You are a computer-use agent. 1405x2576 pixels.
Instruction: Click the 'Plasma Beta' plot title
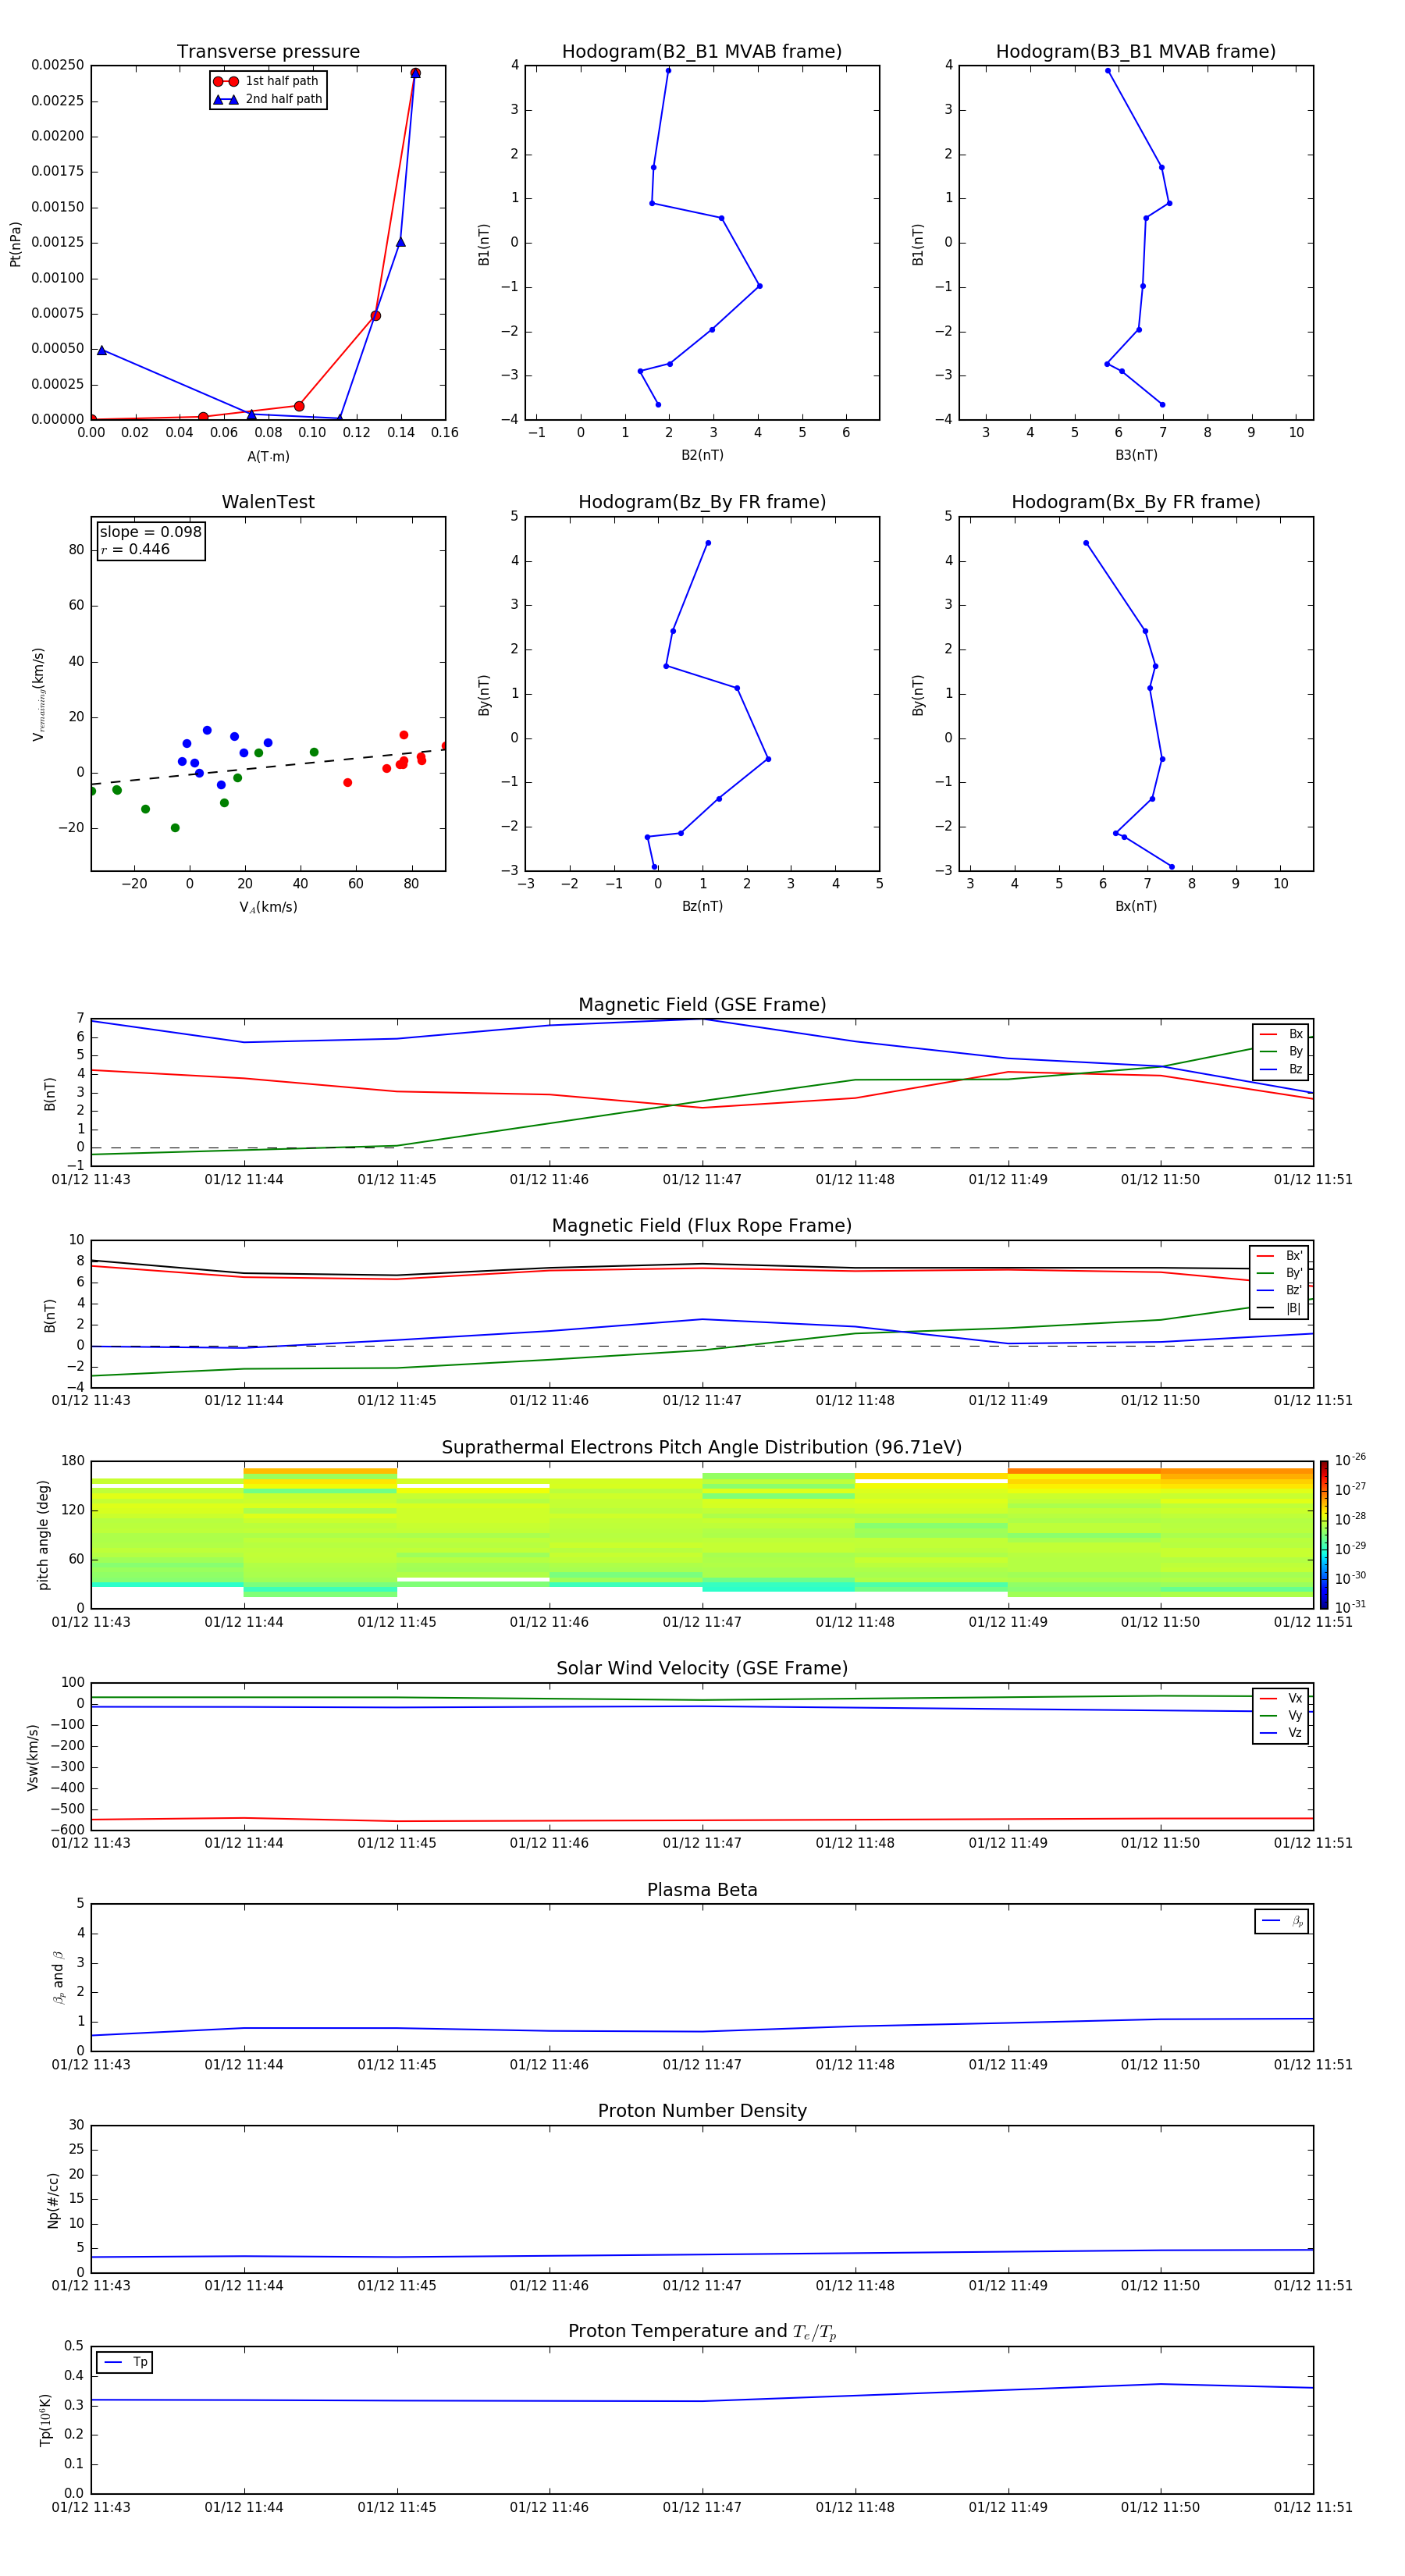tap(702, 1890)
